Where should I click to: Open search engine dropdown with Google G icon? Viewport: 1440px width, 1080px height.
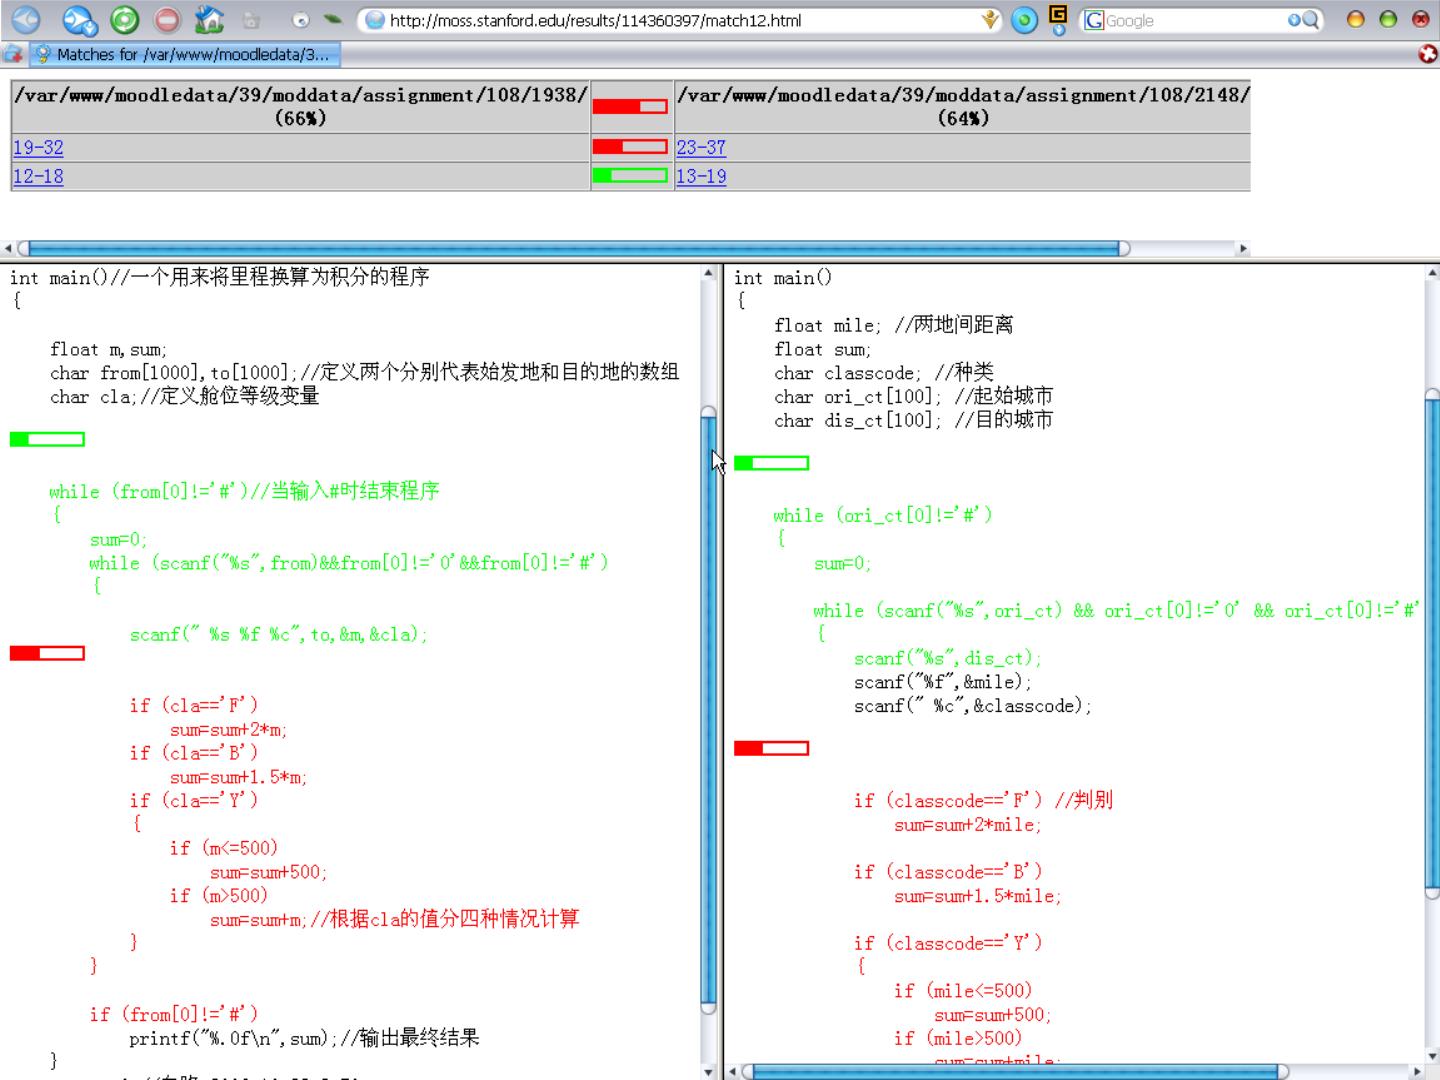1094,20
